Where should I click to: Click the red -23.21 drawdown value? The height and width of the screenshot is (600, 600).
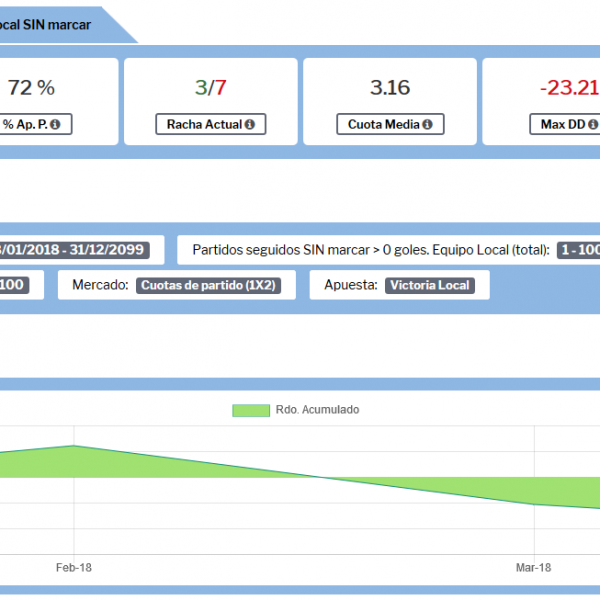pos(569,87)
